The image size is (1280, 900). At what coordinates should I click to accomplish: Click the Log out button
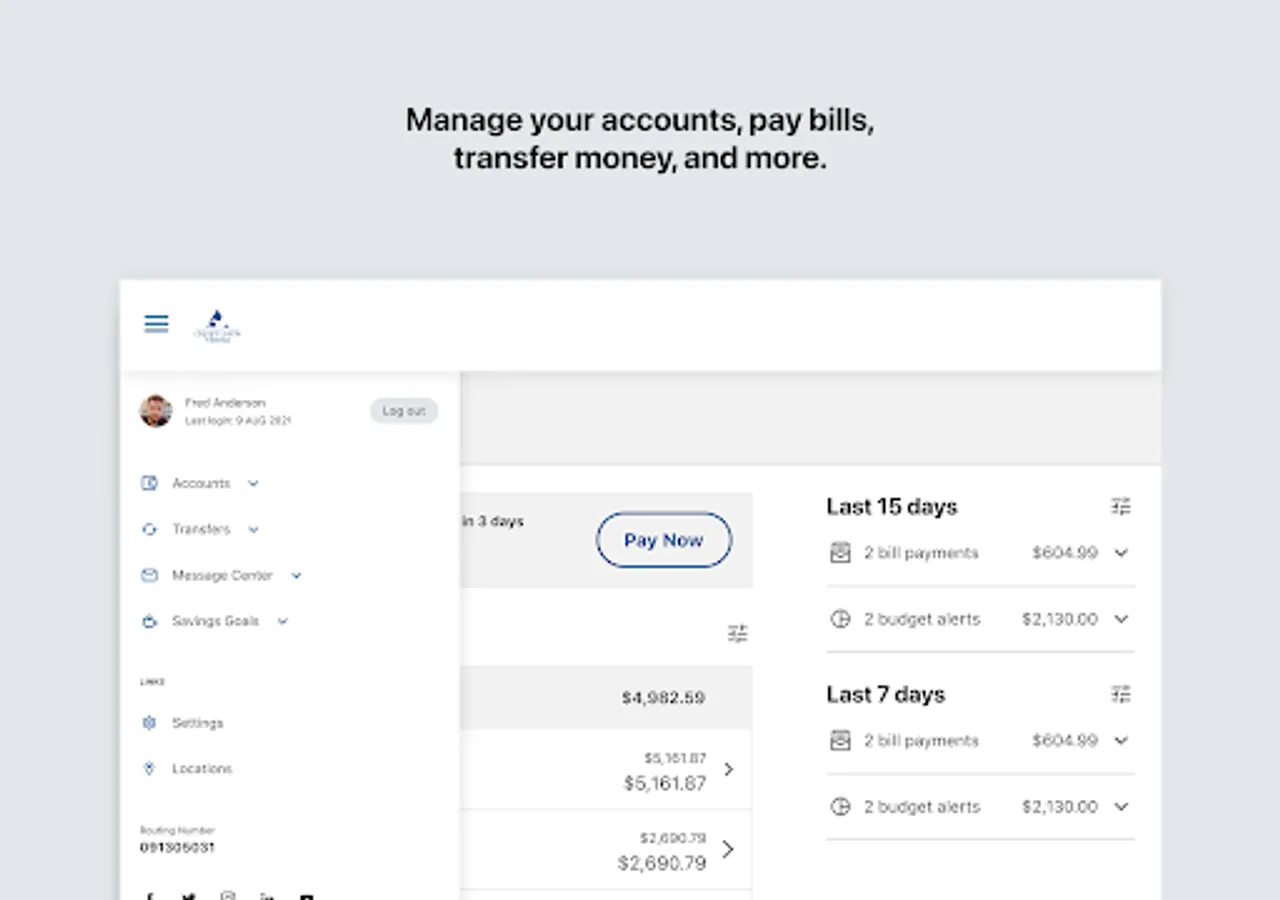[x=404, y=411]
